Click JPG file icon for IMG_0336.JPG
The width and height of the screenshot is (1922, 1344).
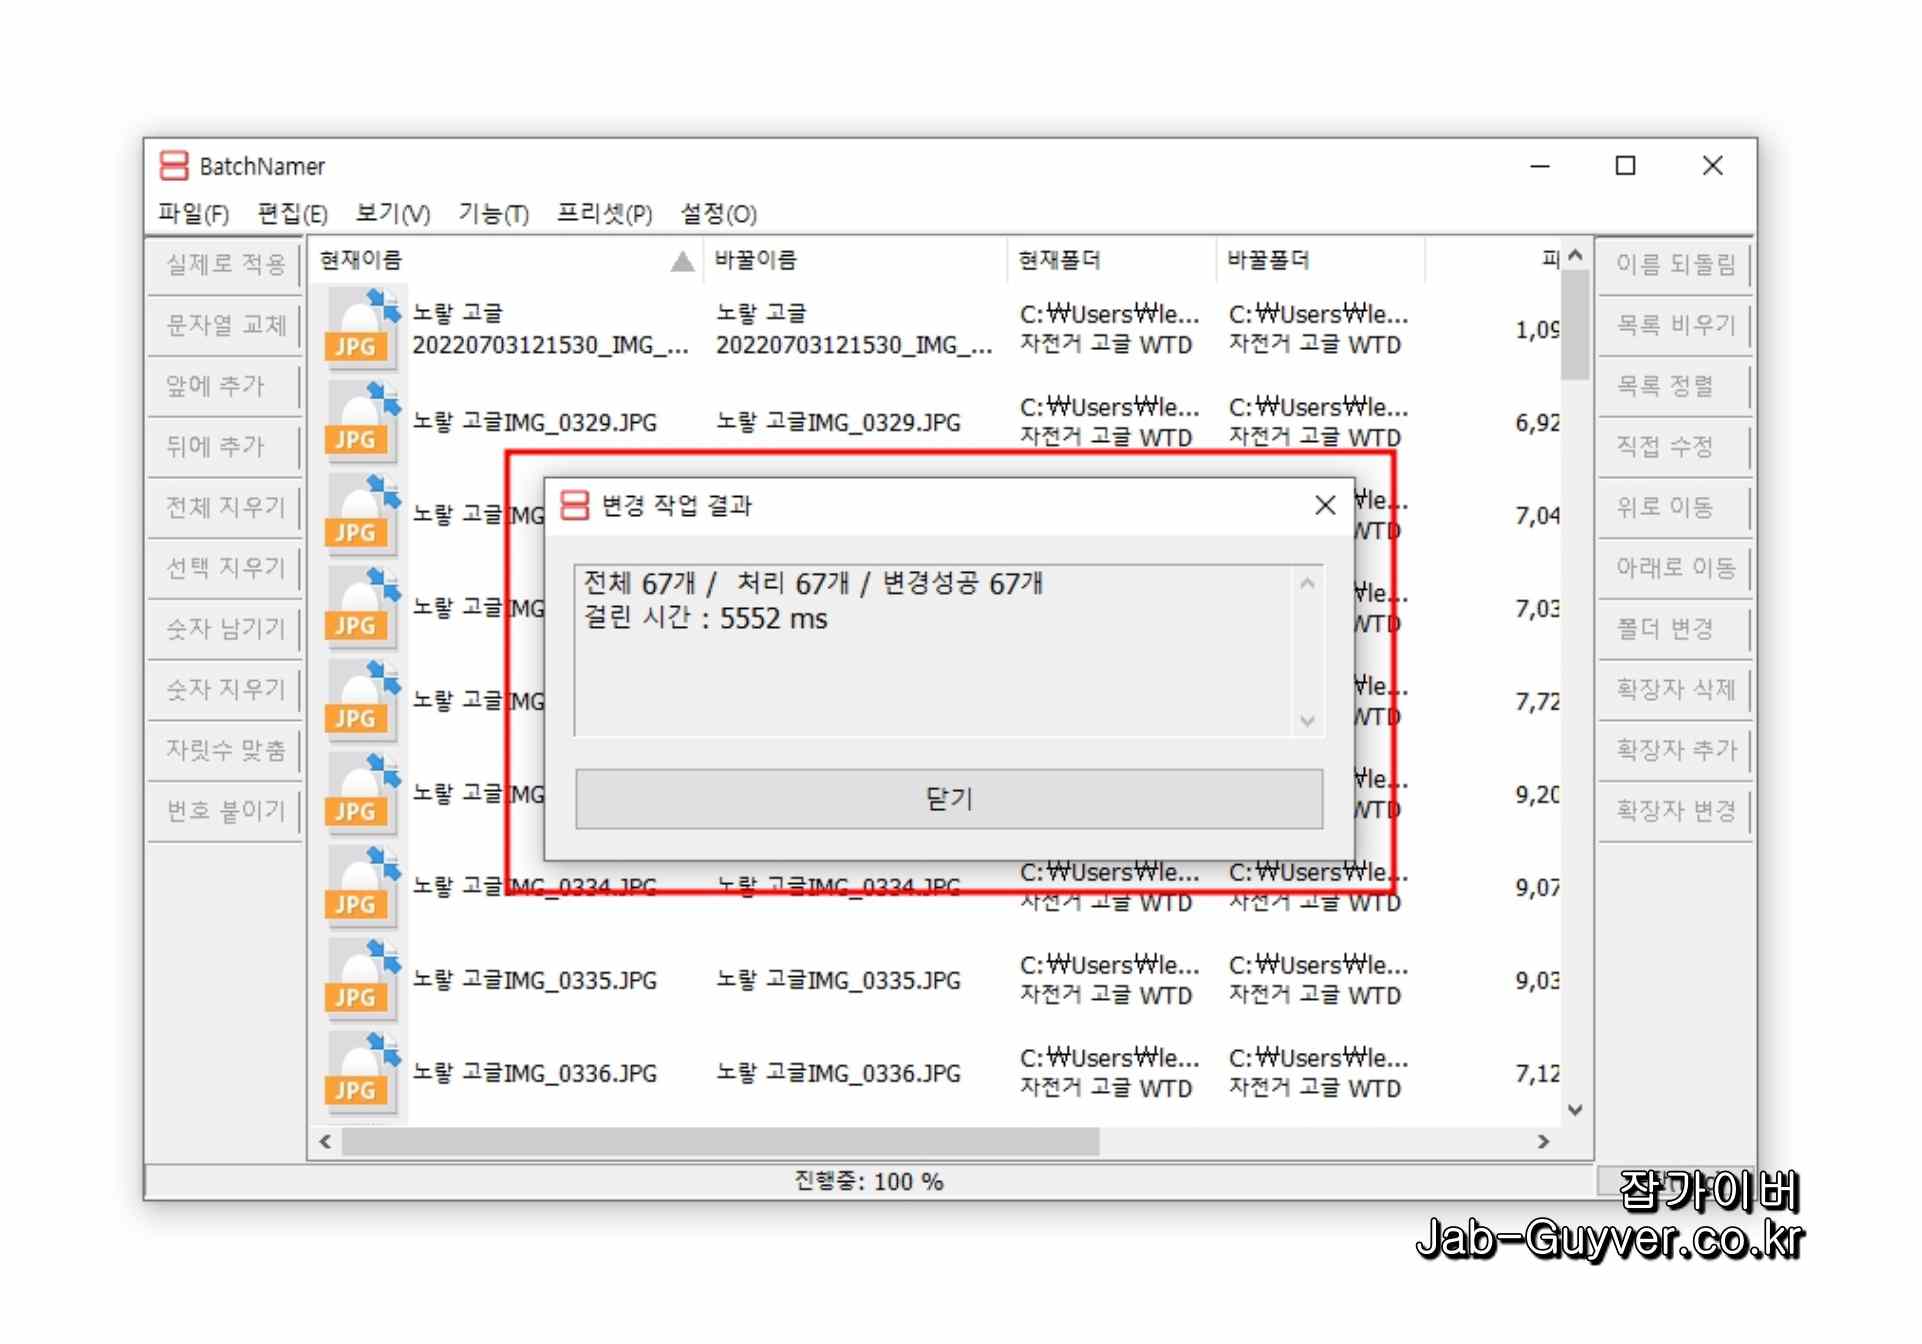[x=361, y=1073]
